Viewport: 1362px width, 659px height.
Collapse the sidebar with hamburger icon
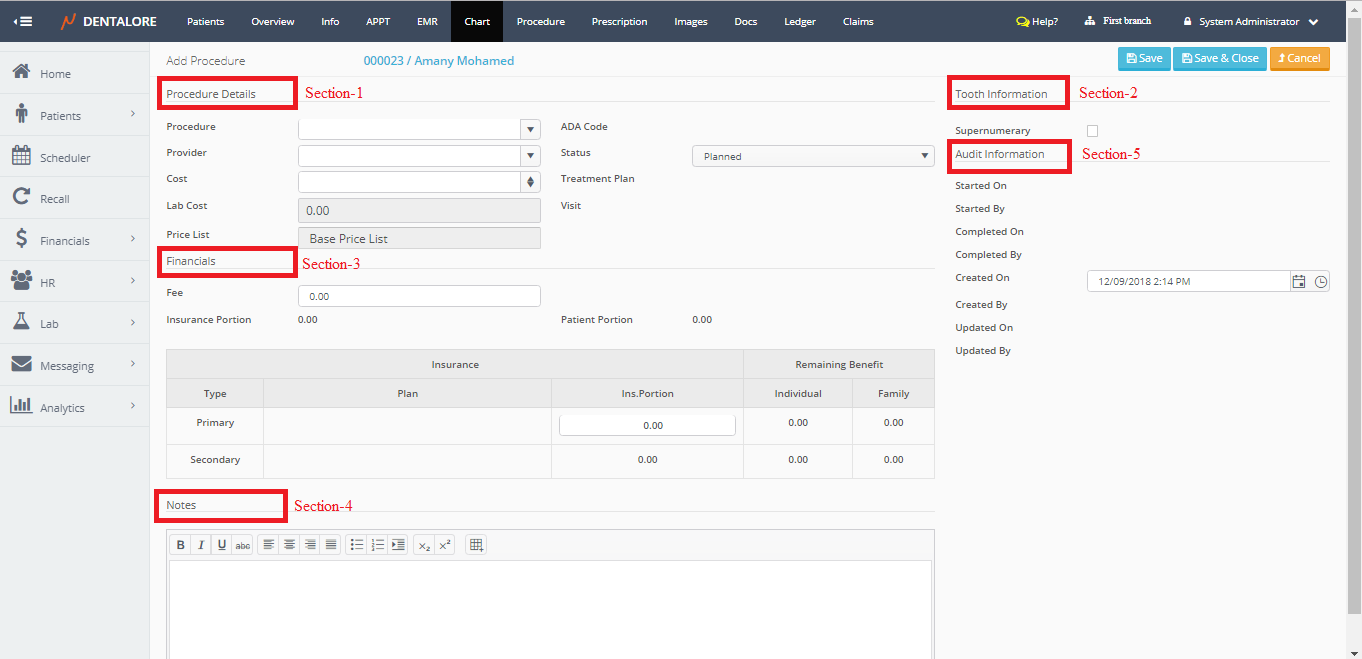tap(22, 21)
